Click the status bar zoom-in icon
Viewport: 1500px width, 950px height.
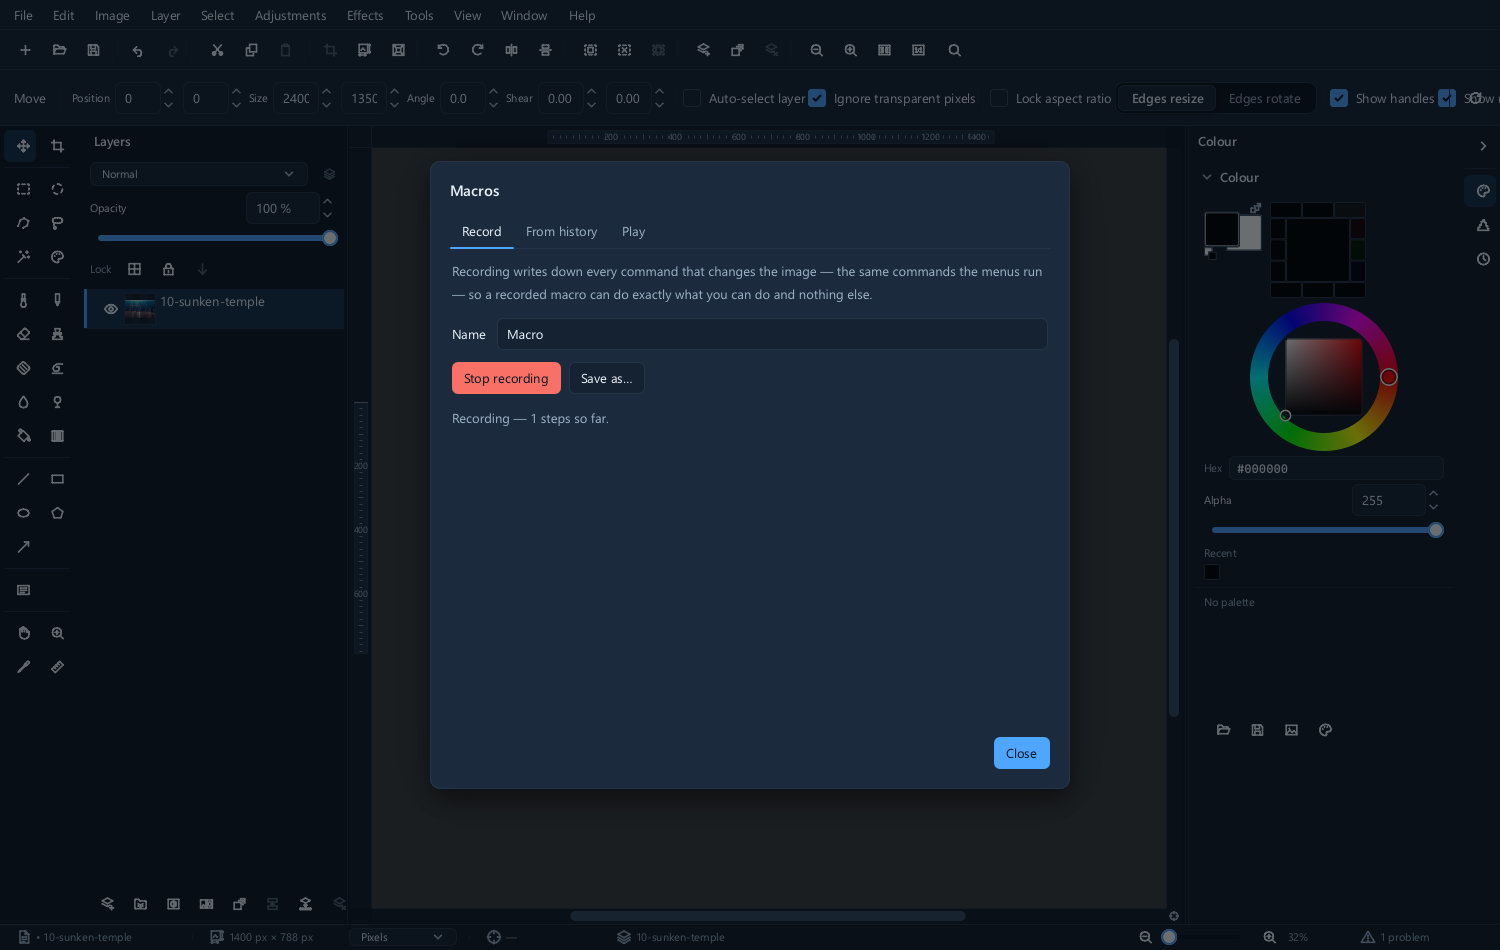pyautogui.click(x=1269, y=937)
